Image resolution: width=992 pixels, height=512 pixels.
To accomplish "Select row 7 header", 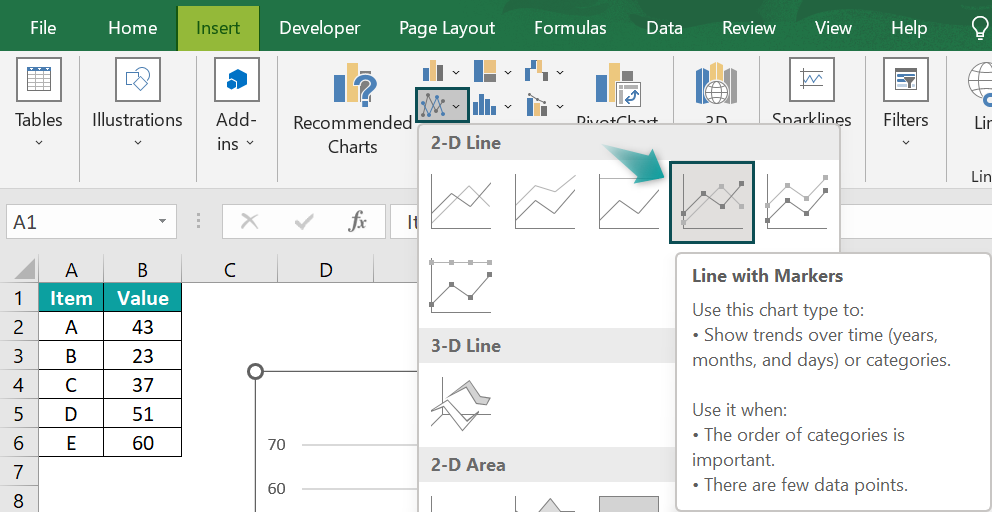I will click(19, 471).
